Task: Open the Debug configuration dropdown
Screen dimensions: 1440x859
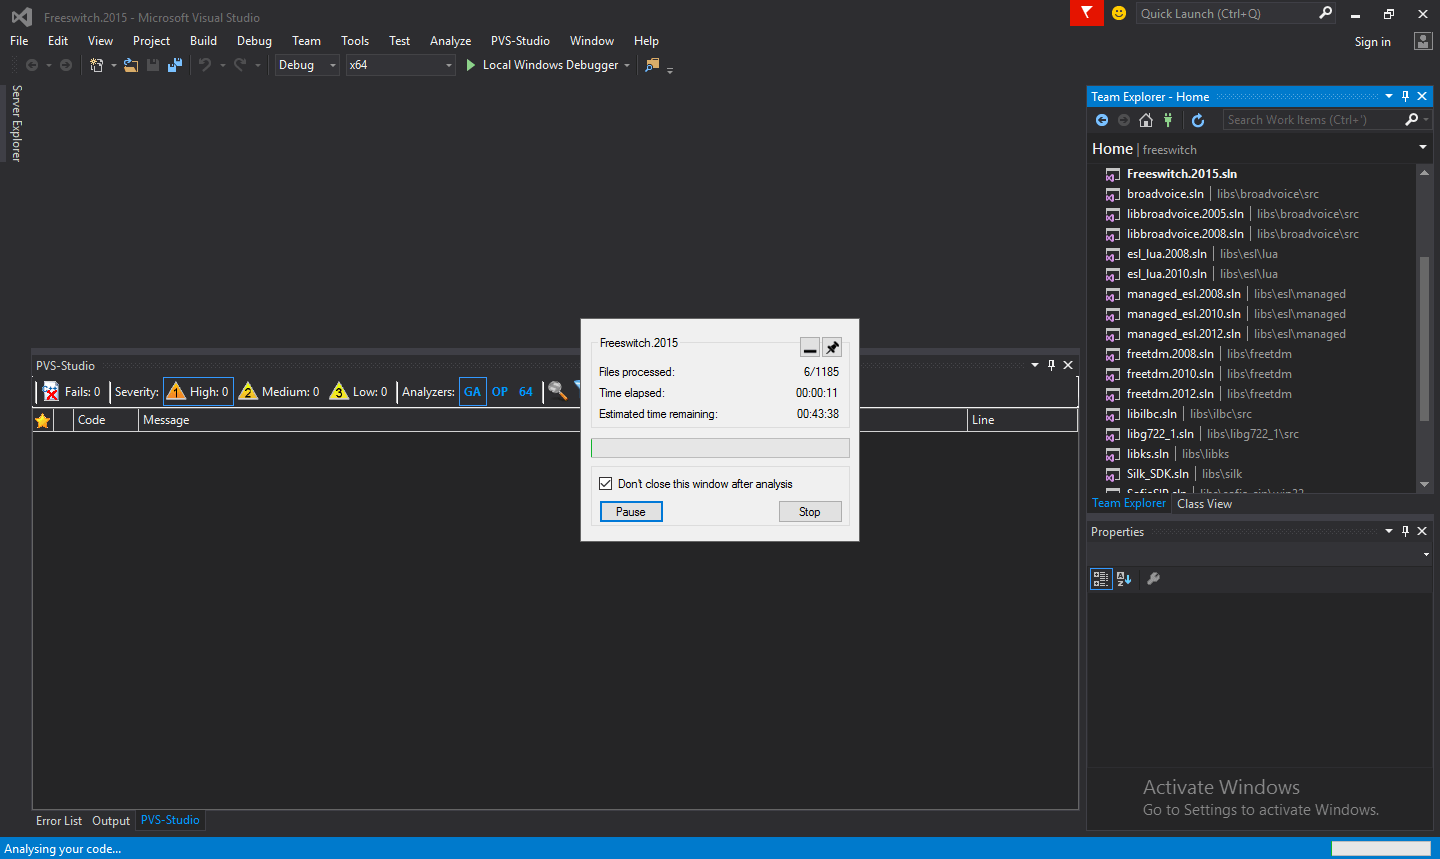Action: coord(308,65)
